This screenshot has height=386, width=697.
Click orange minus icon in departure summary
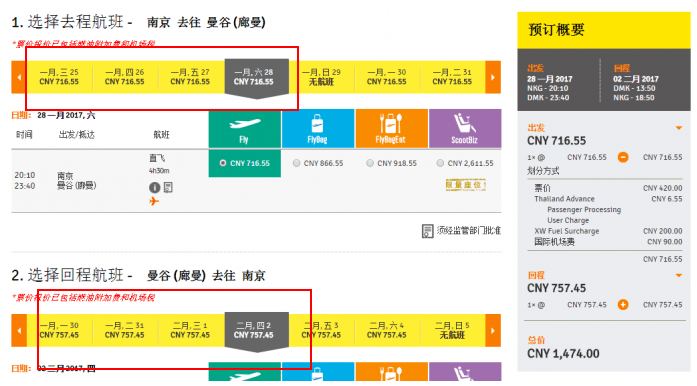pyautogui.click(x=623, y=157)
